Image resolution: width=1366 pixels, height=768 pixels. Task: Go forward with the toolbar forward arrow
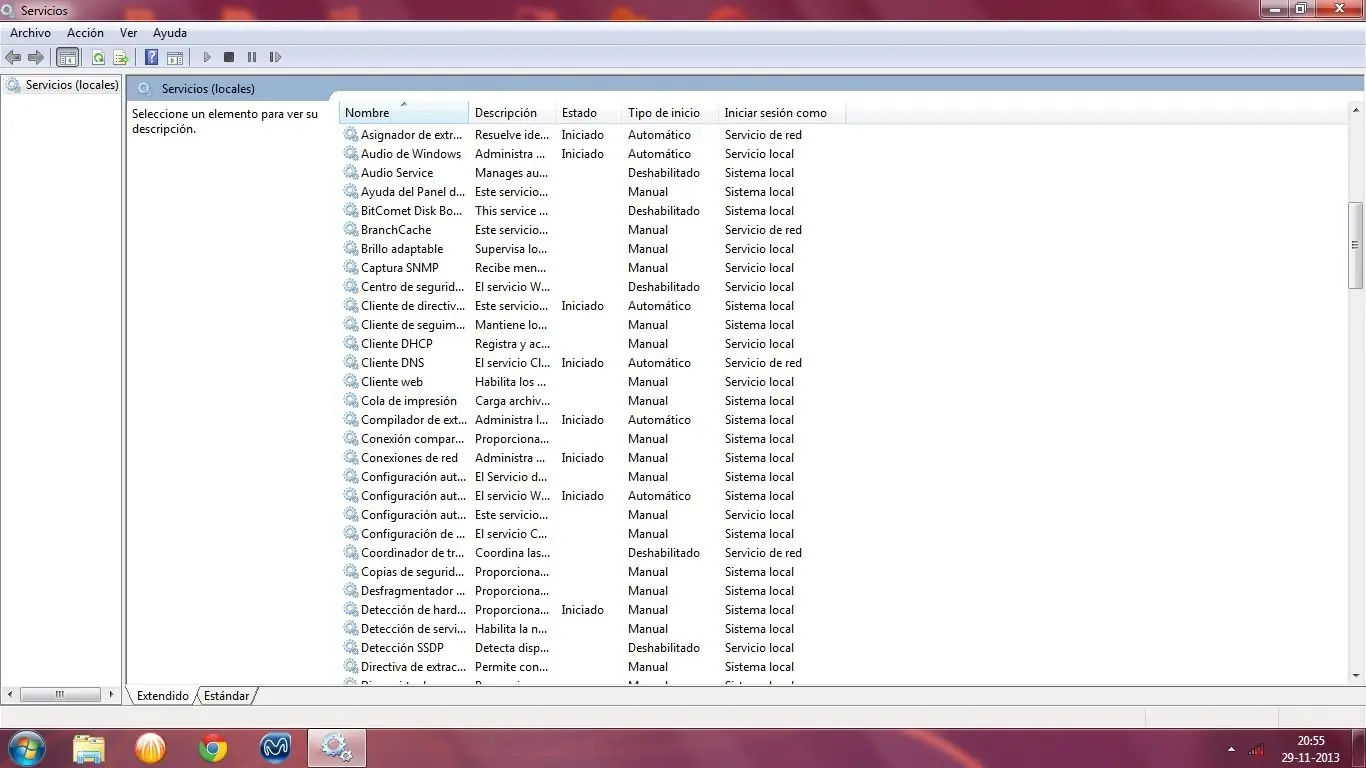[36, 58]
